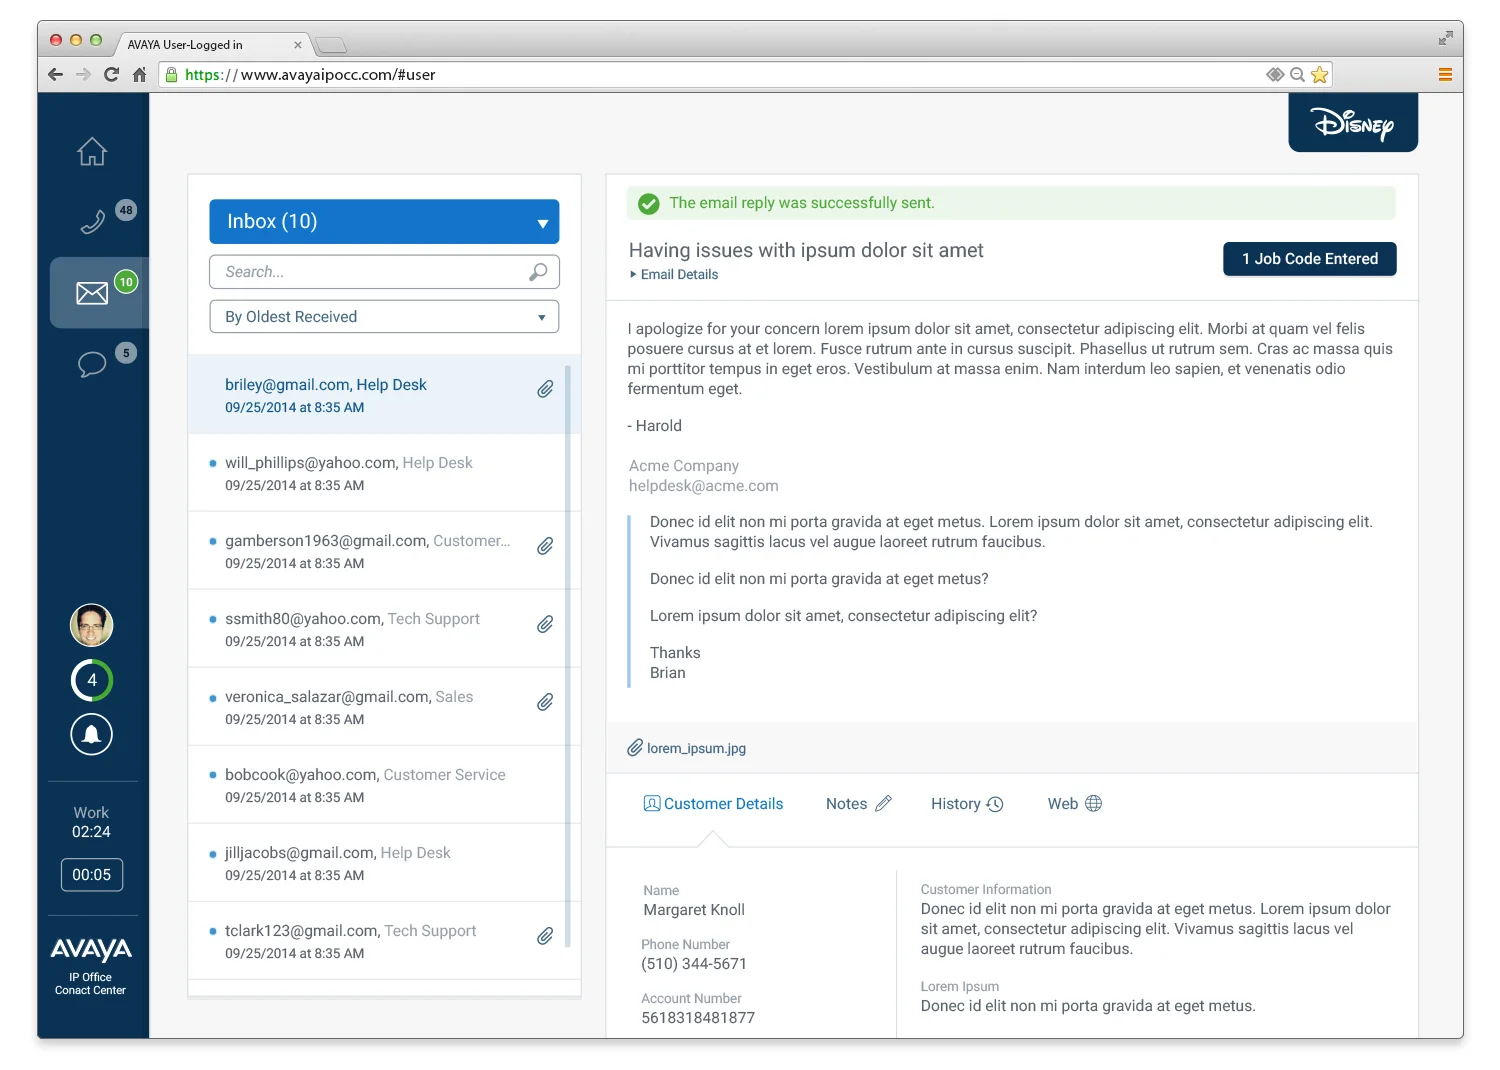Toggle fullscreen with the window expand arrows
Viewport: 1500px width, 1070px height.
(1445, 38)
